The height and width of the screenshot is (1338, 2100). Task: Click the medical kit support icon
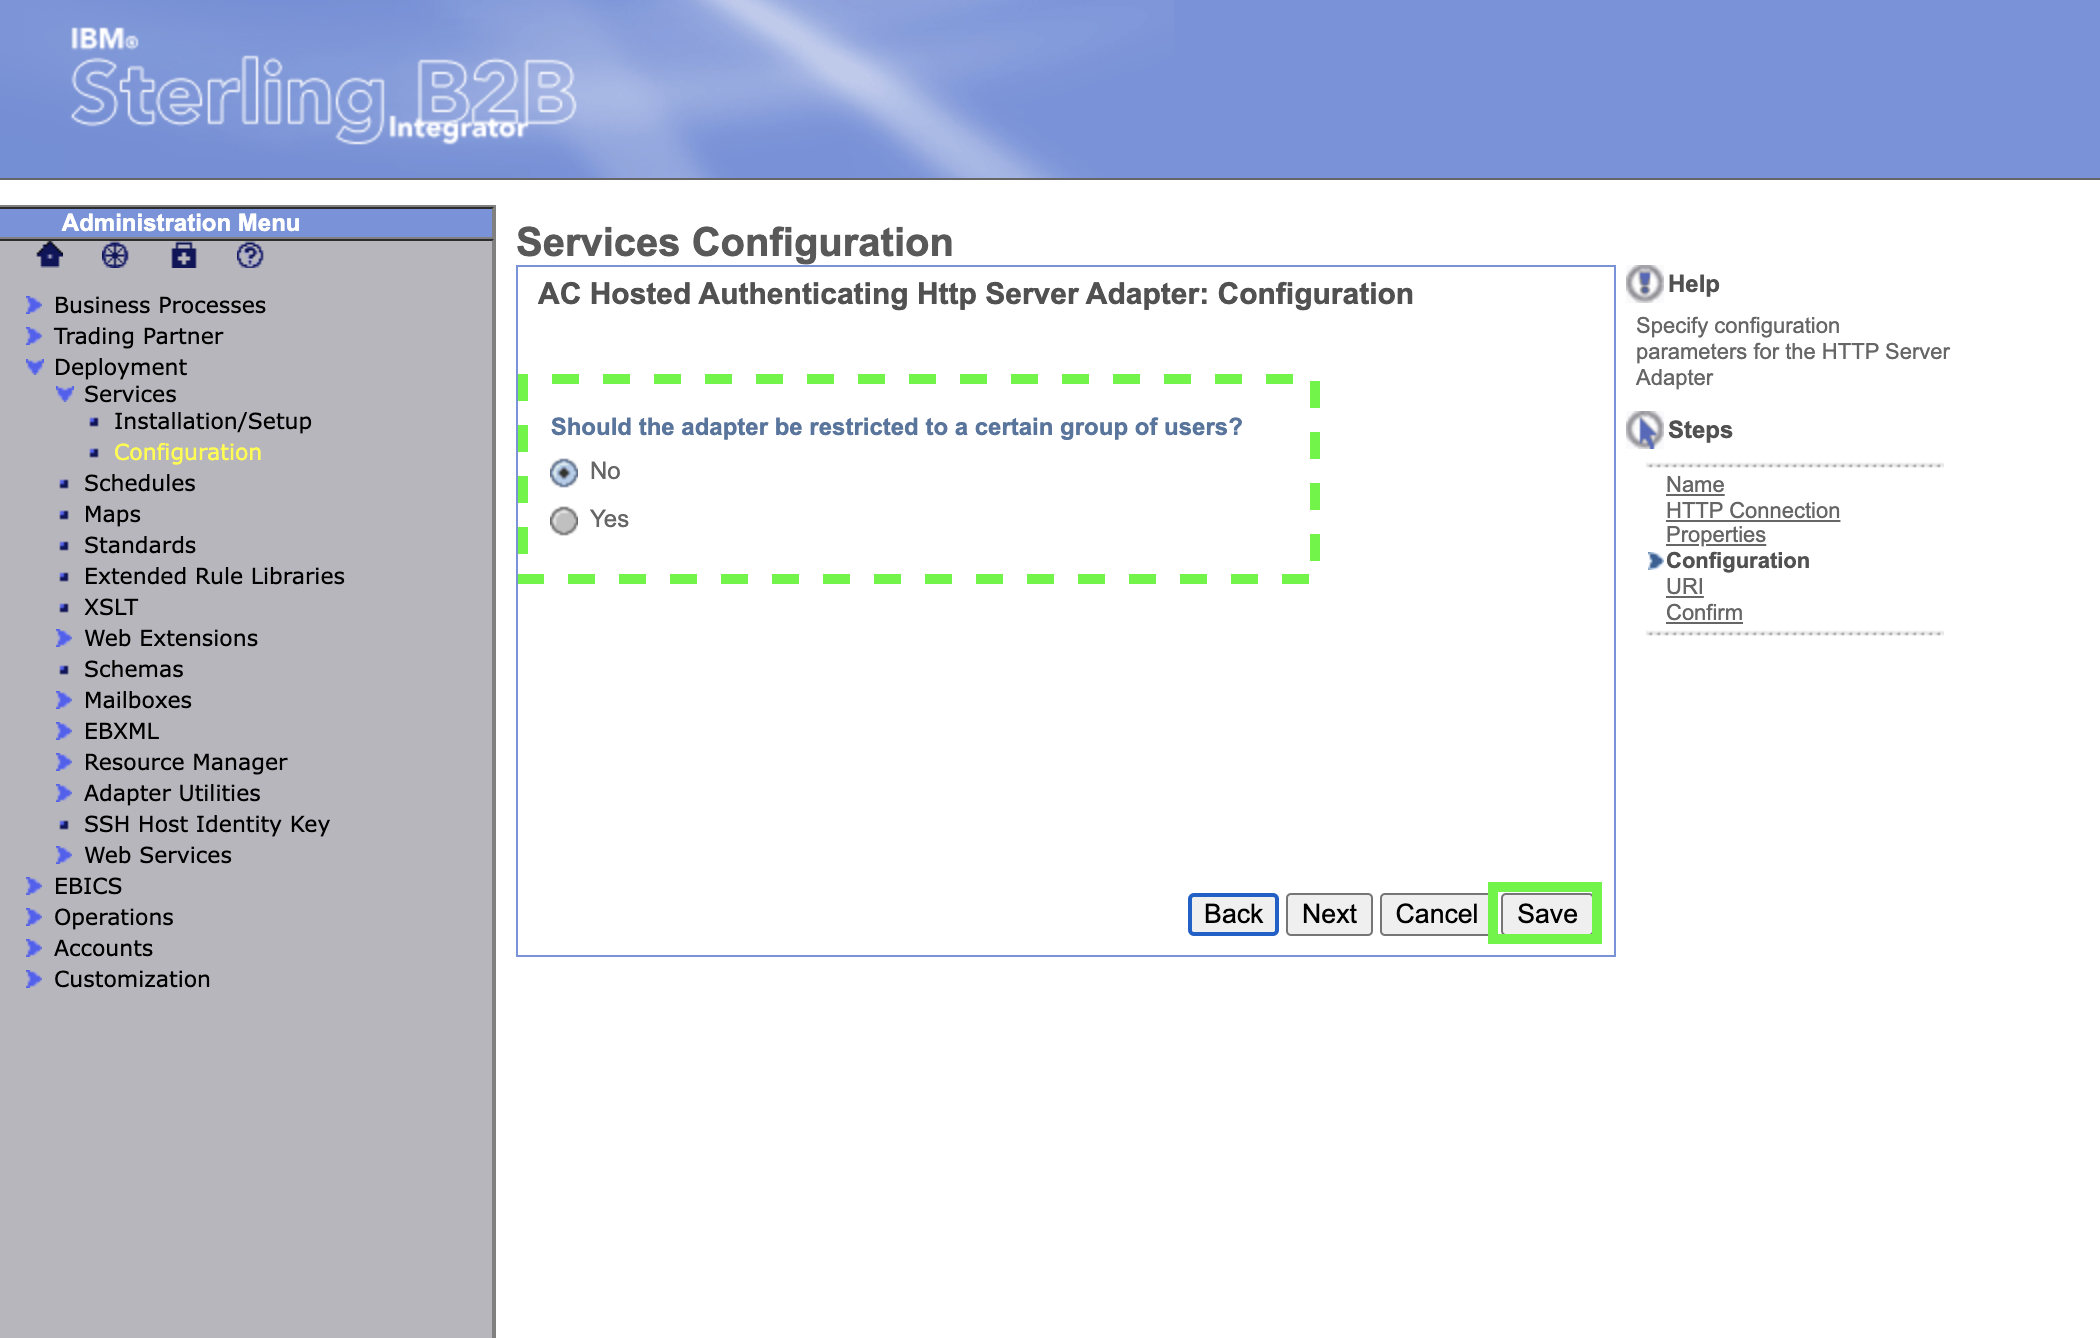click(183, 256)
